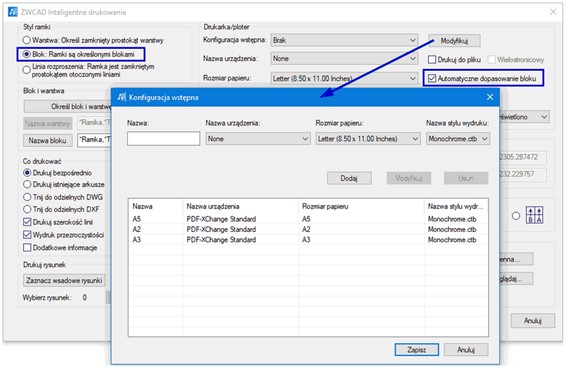Click ZWCAD app icon in title bar
Image resolution: width=567 pixels, height=369 pixels.
pos(13,12)
